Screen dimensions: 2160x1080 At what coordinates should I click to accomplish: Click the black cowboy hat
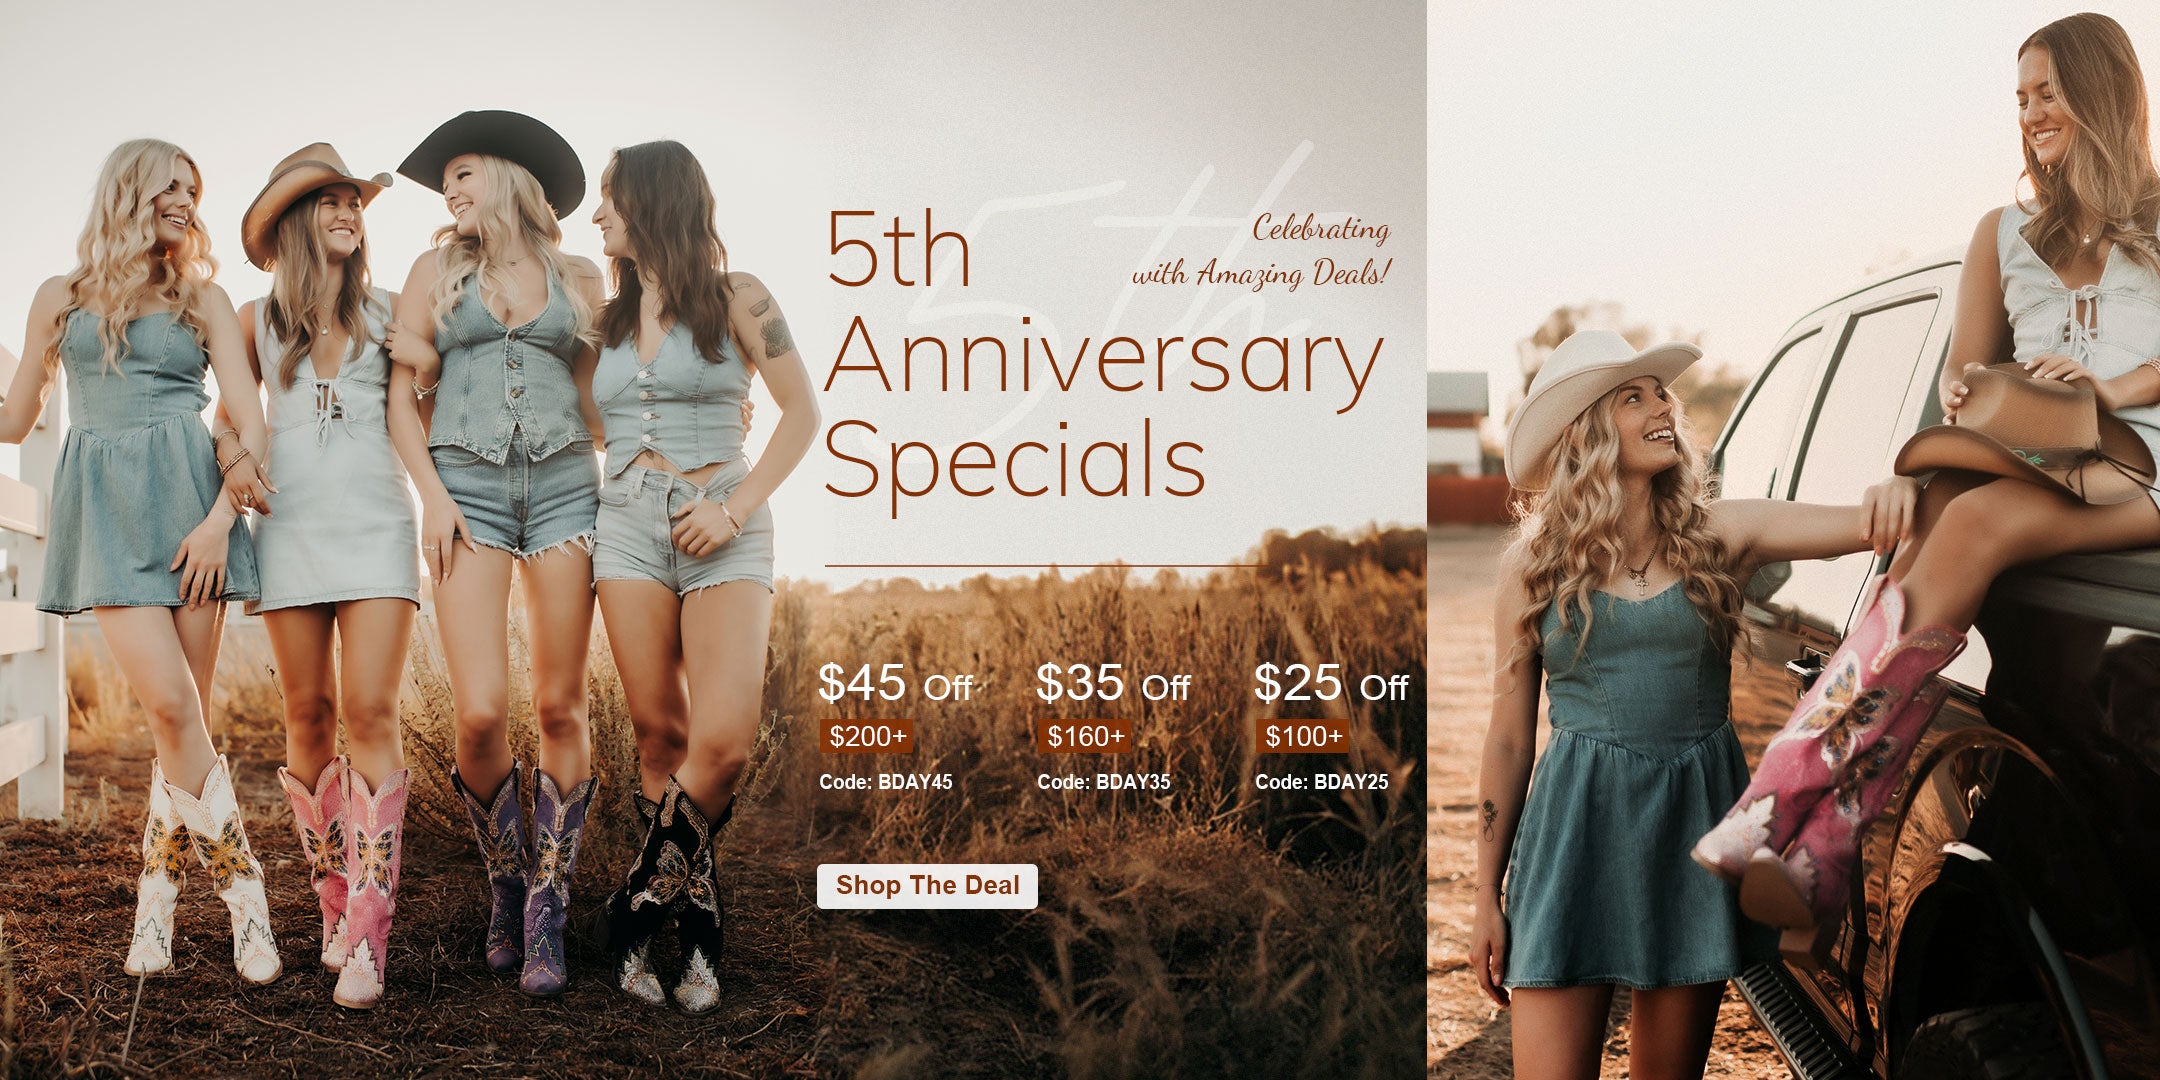[492, 158]
